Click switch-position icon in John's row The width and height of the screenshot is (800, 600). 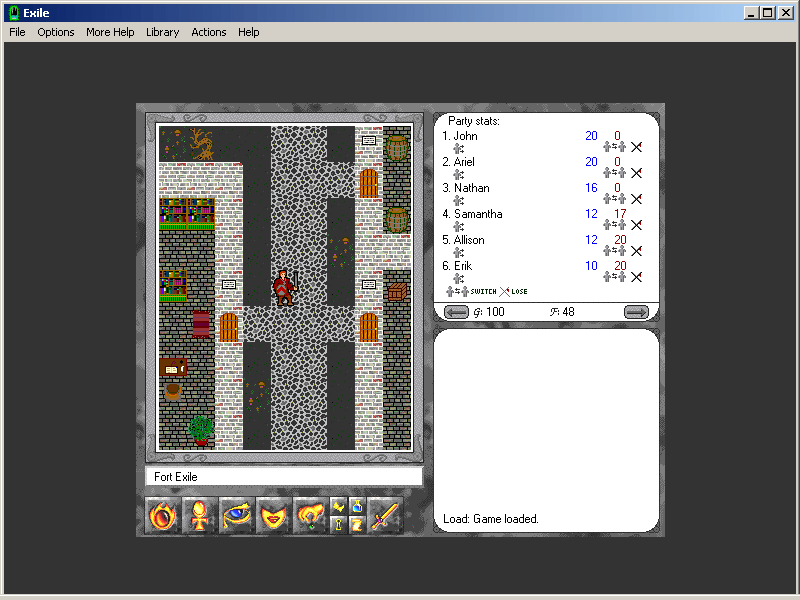pos(614,147)
